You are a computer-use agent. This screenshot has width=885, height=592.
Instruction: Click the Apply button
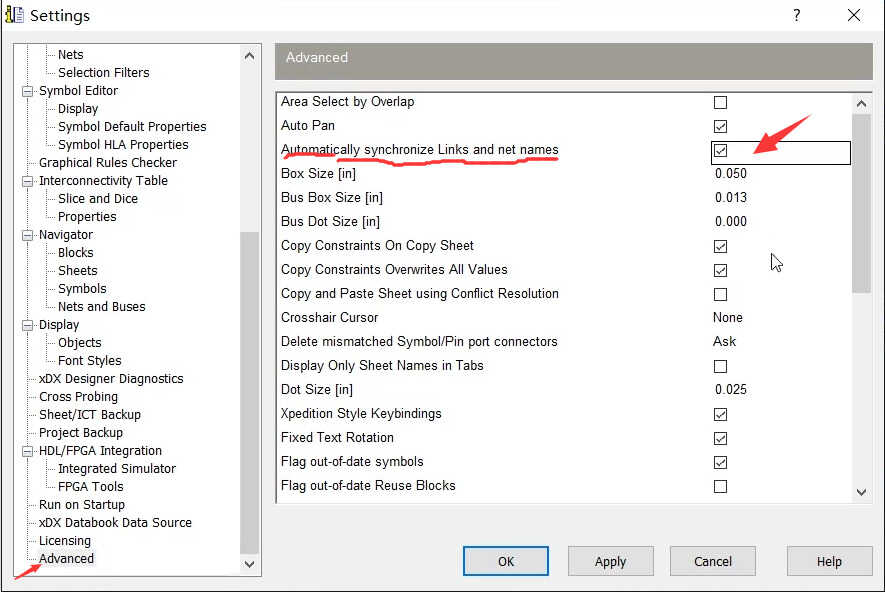point(611,562)
